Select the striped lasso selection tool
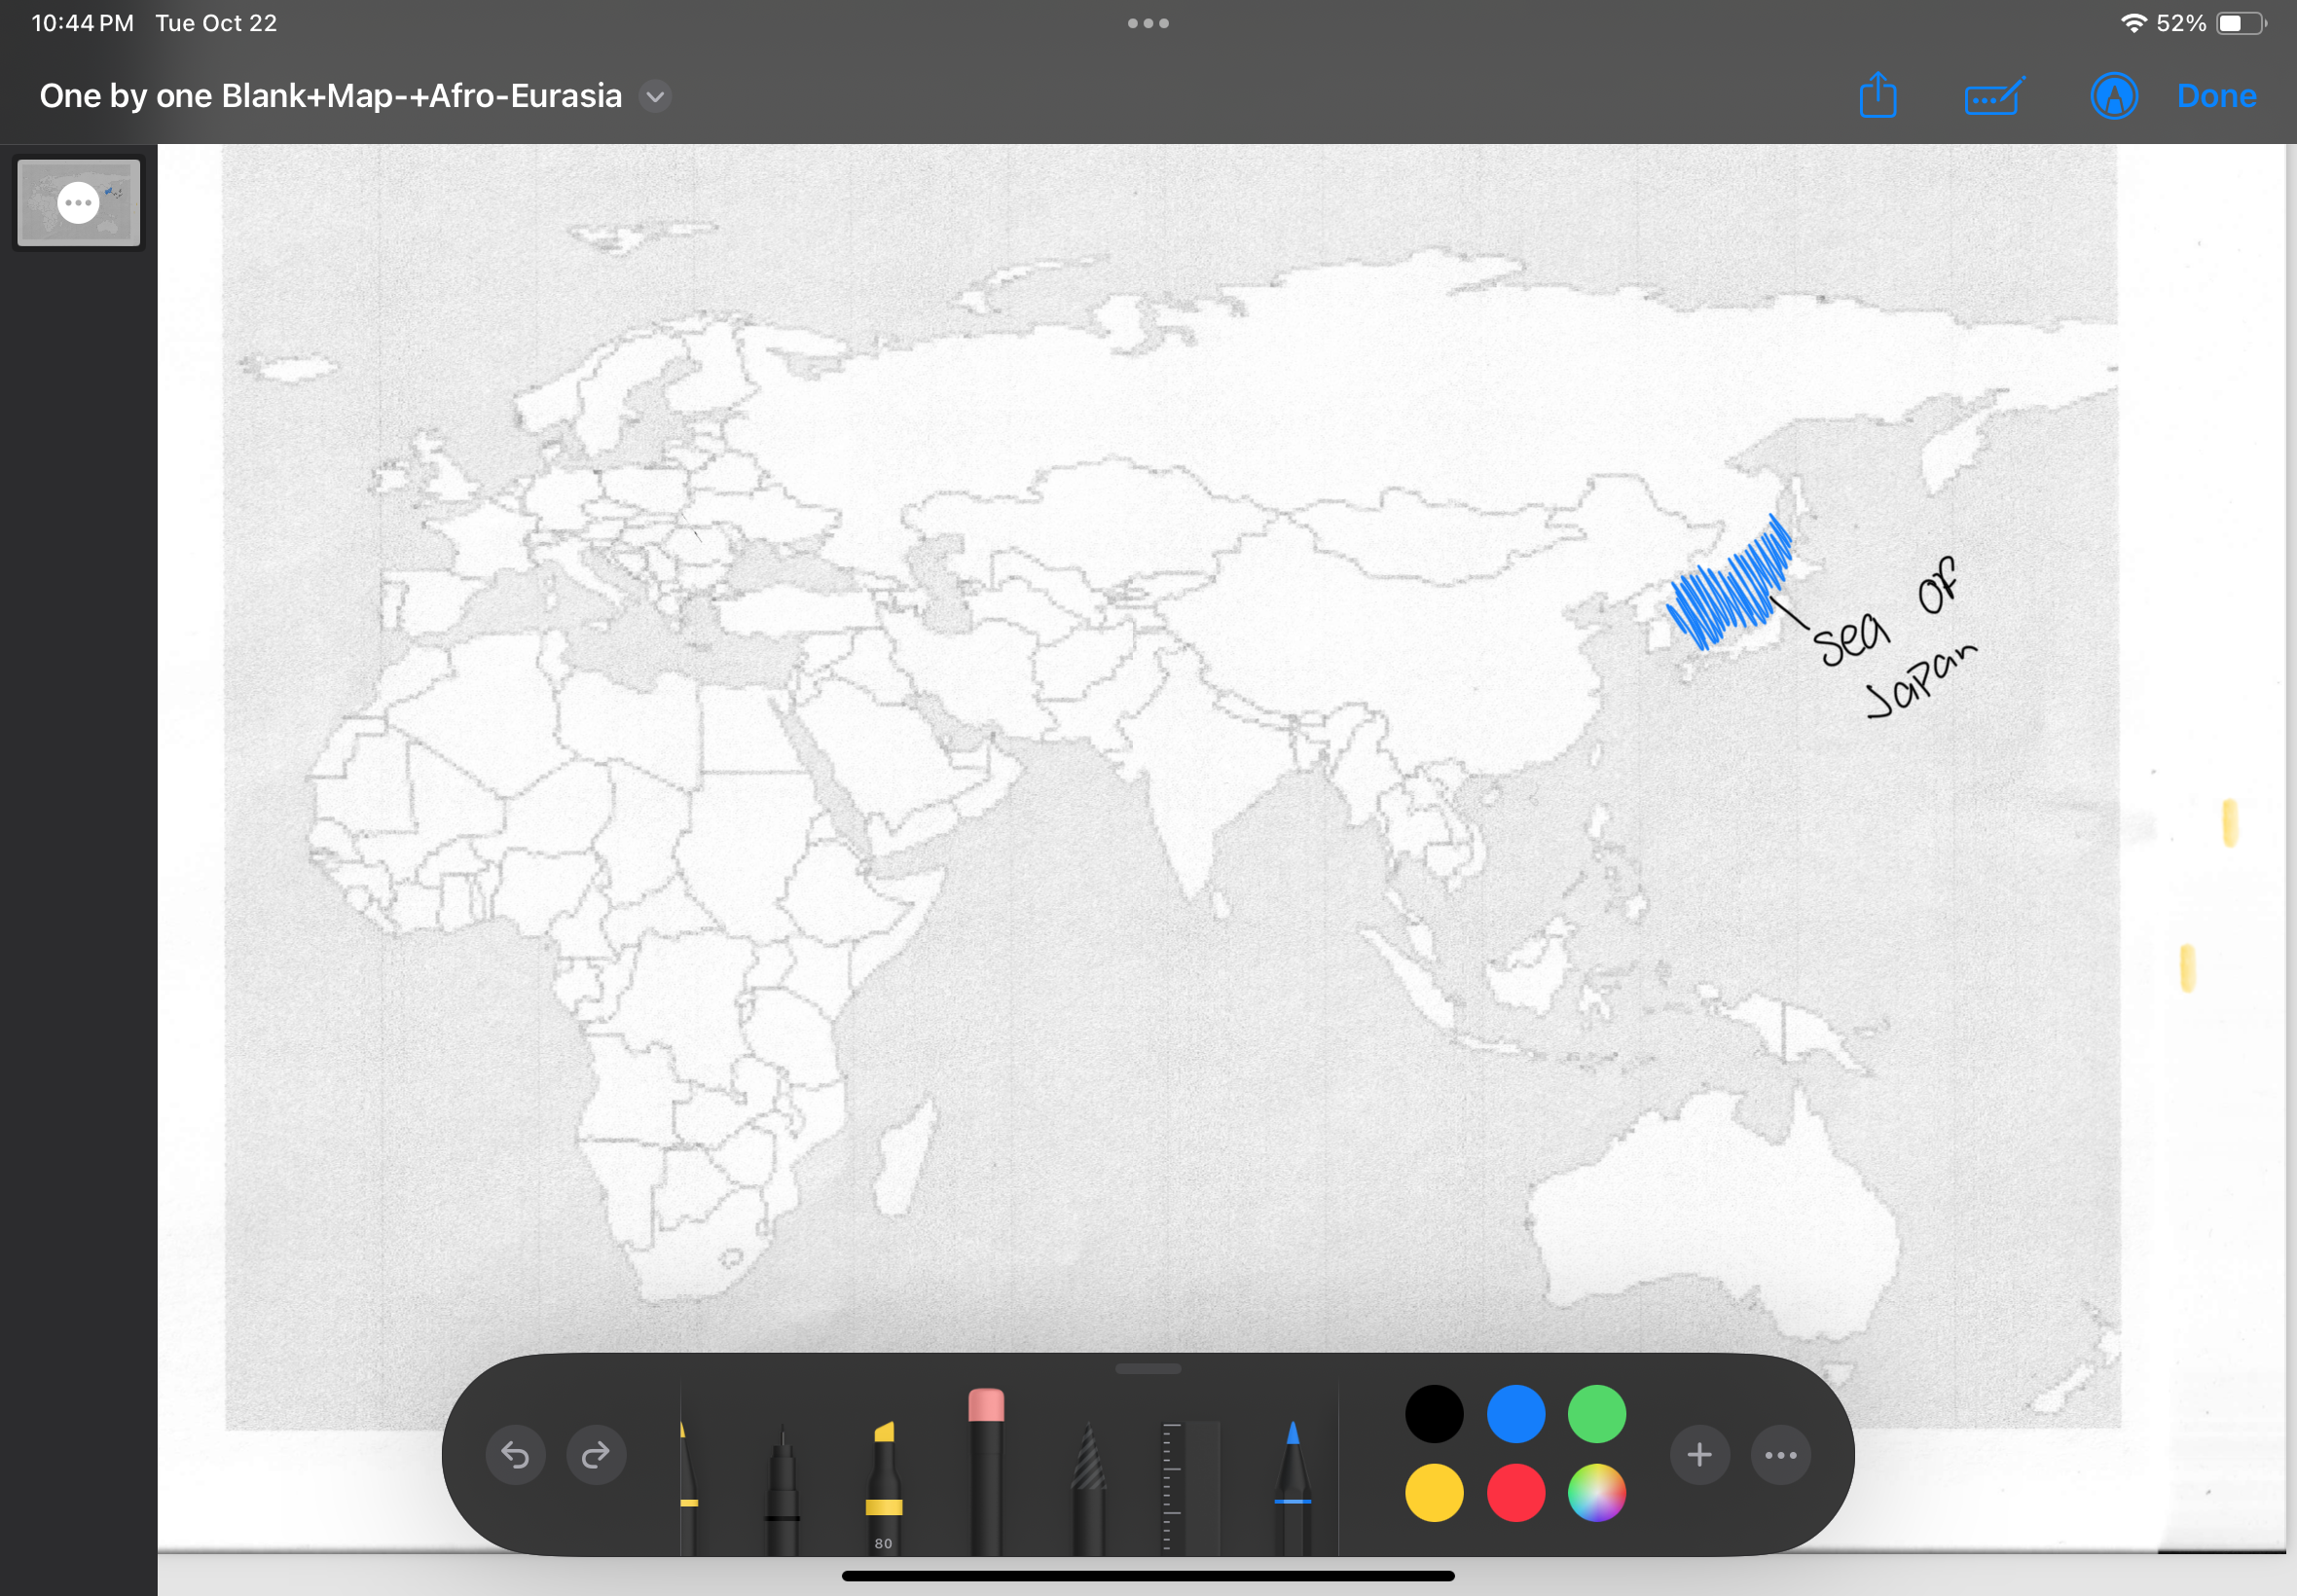The image size is (2297, 1596). 1088,1488
